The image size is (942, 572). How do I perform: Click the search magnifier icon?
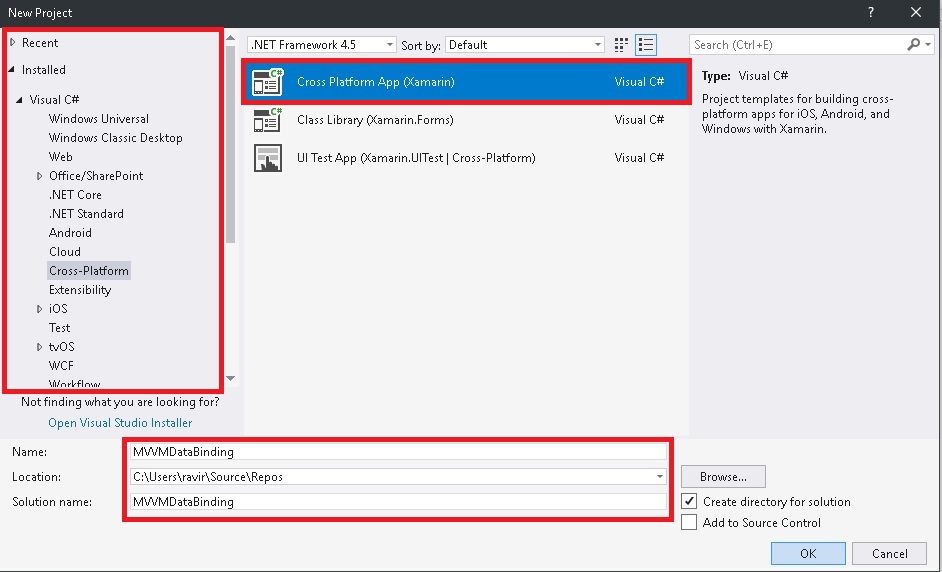(913, 44)
